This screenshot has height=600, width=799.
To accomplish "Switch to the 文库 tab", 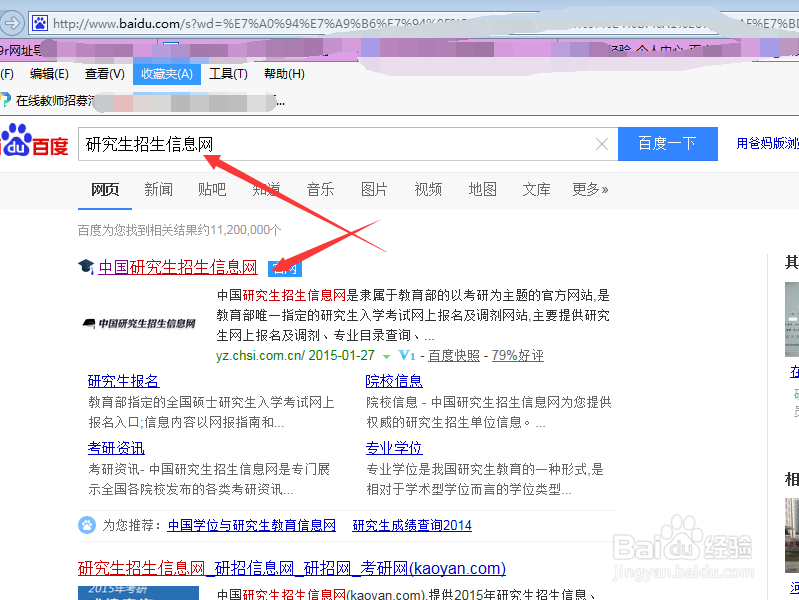I will coord(536,190).
